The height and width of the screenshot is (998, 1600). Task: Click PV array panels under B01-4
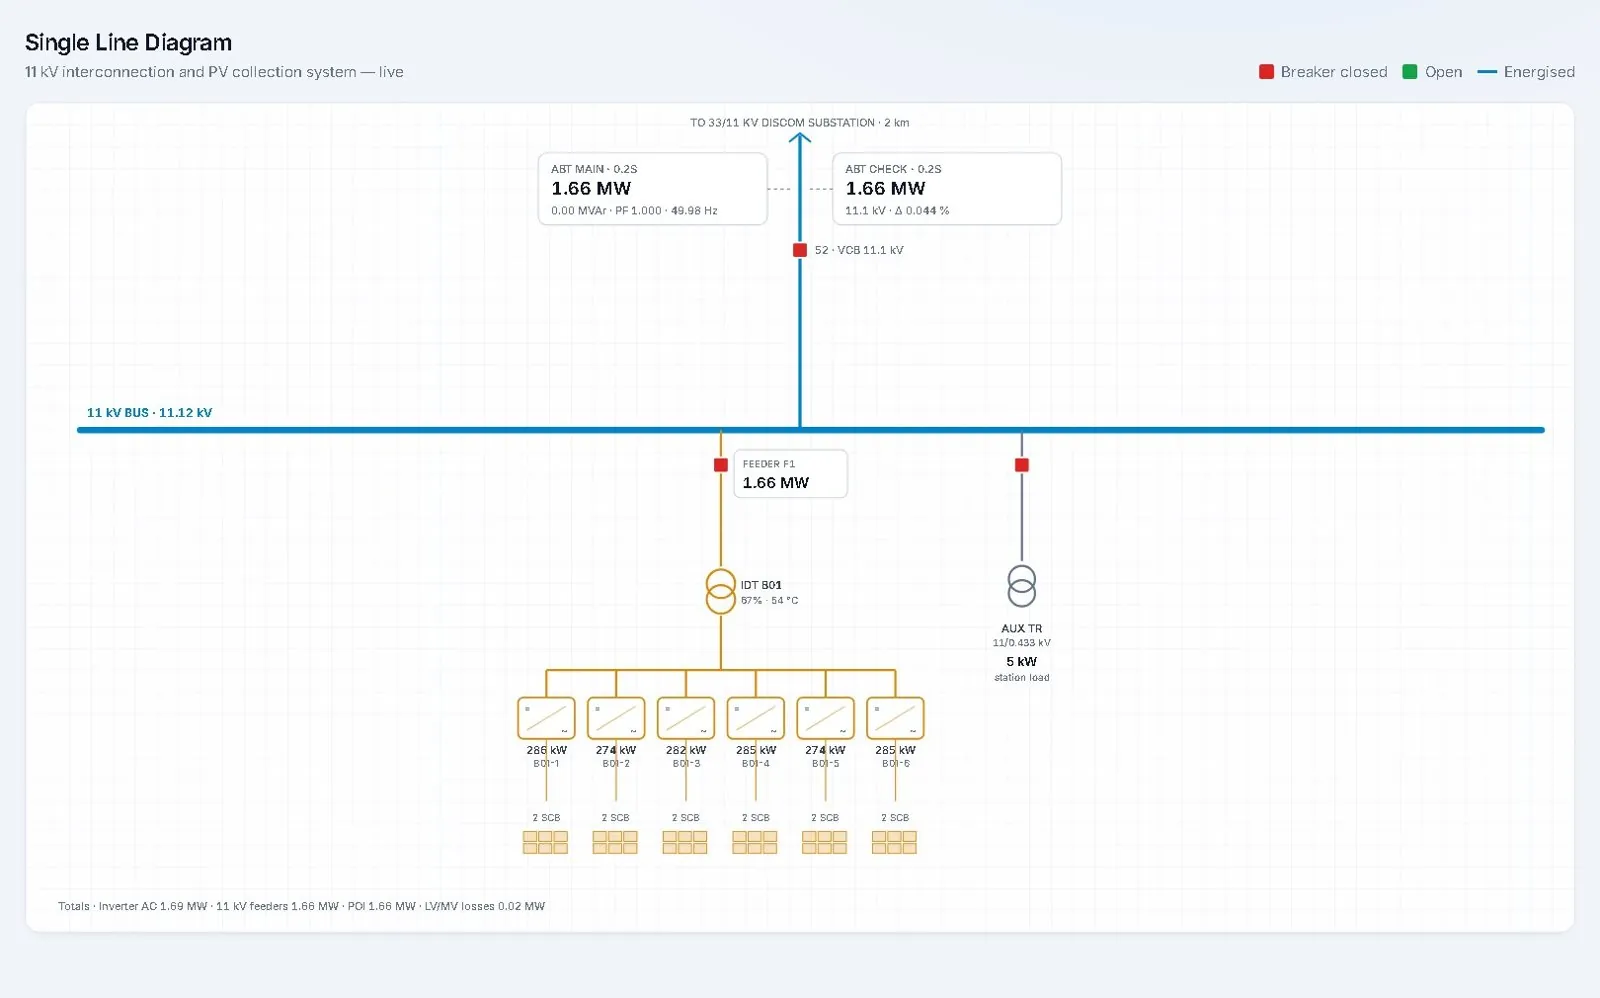pos(755,842)
